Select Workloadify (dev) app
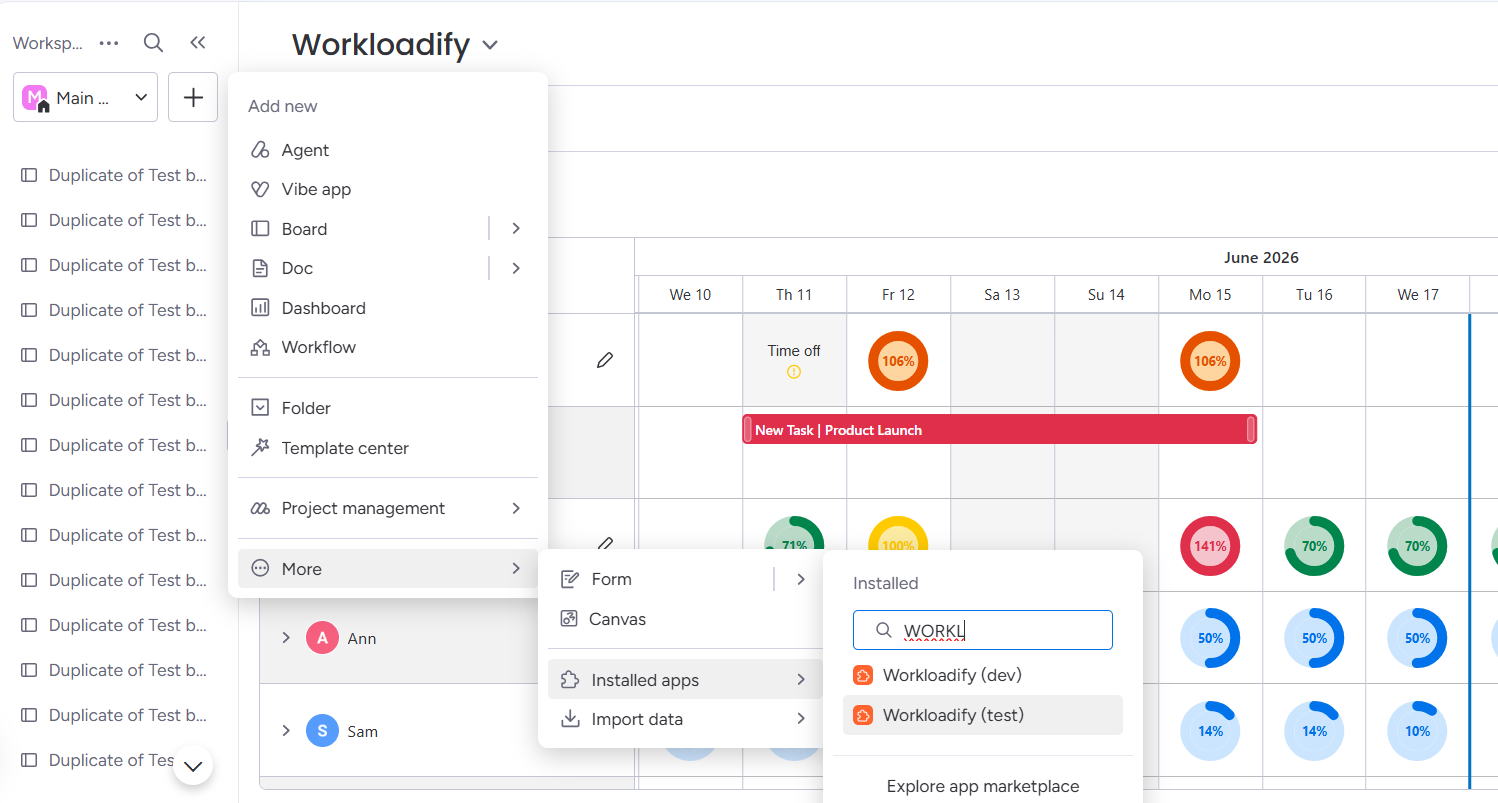Image resolution: width=1498 pixels, height=803 pixels. click(x=983, y=675)
